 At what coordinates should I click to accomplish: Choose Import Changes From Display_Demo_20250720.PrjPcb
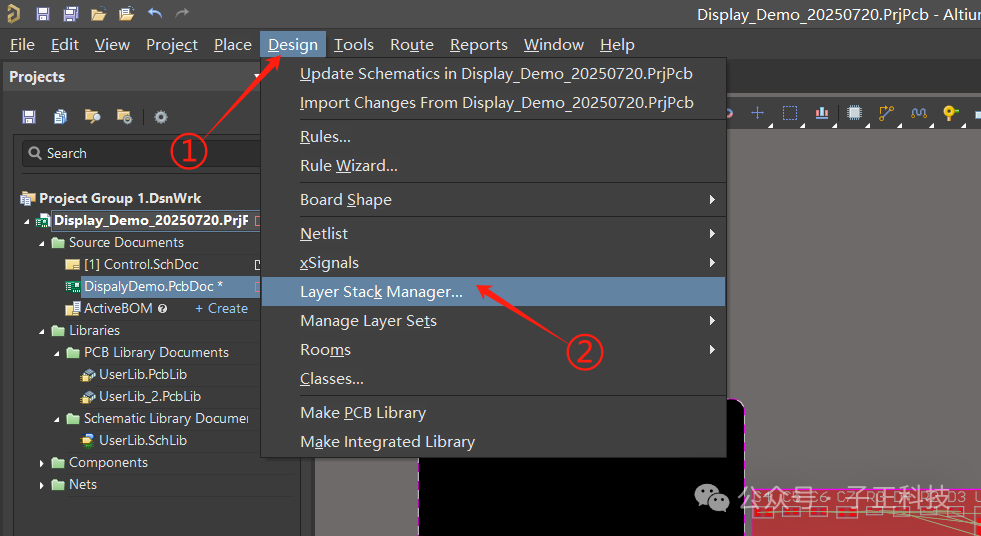494,103
